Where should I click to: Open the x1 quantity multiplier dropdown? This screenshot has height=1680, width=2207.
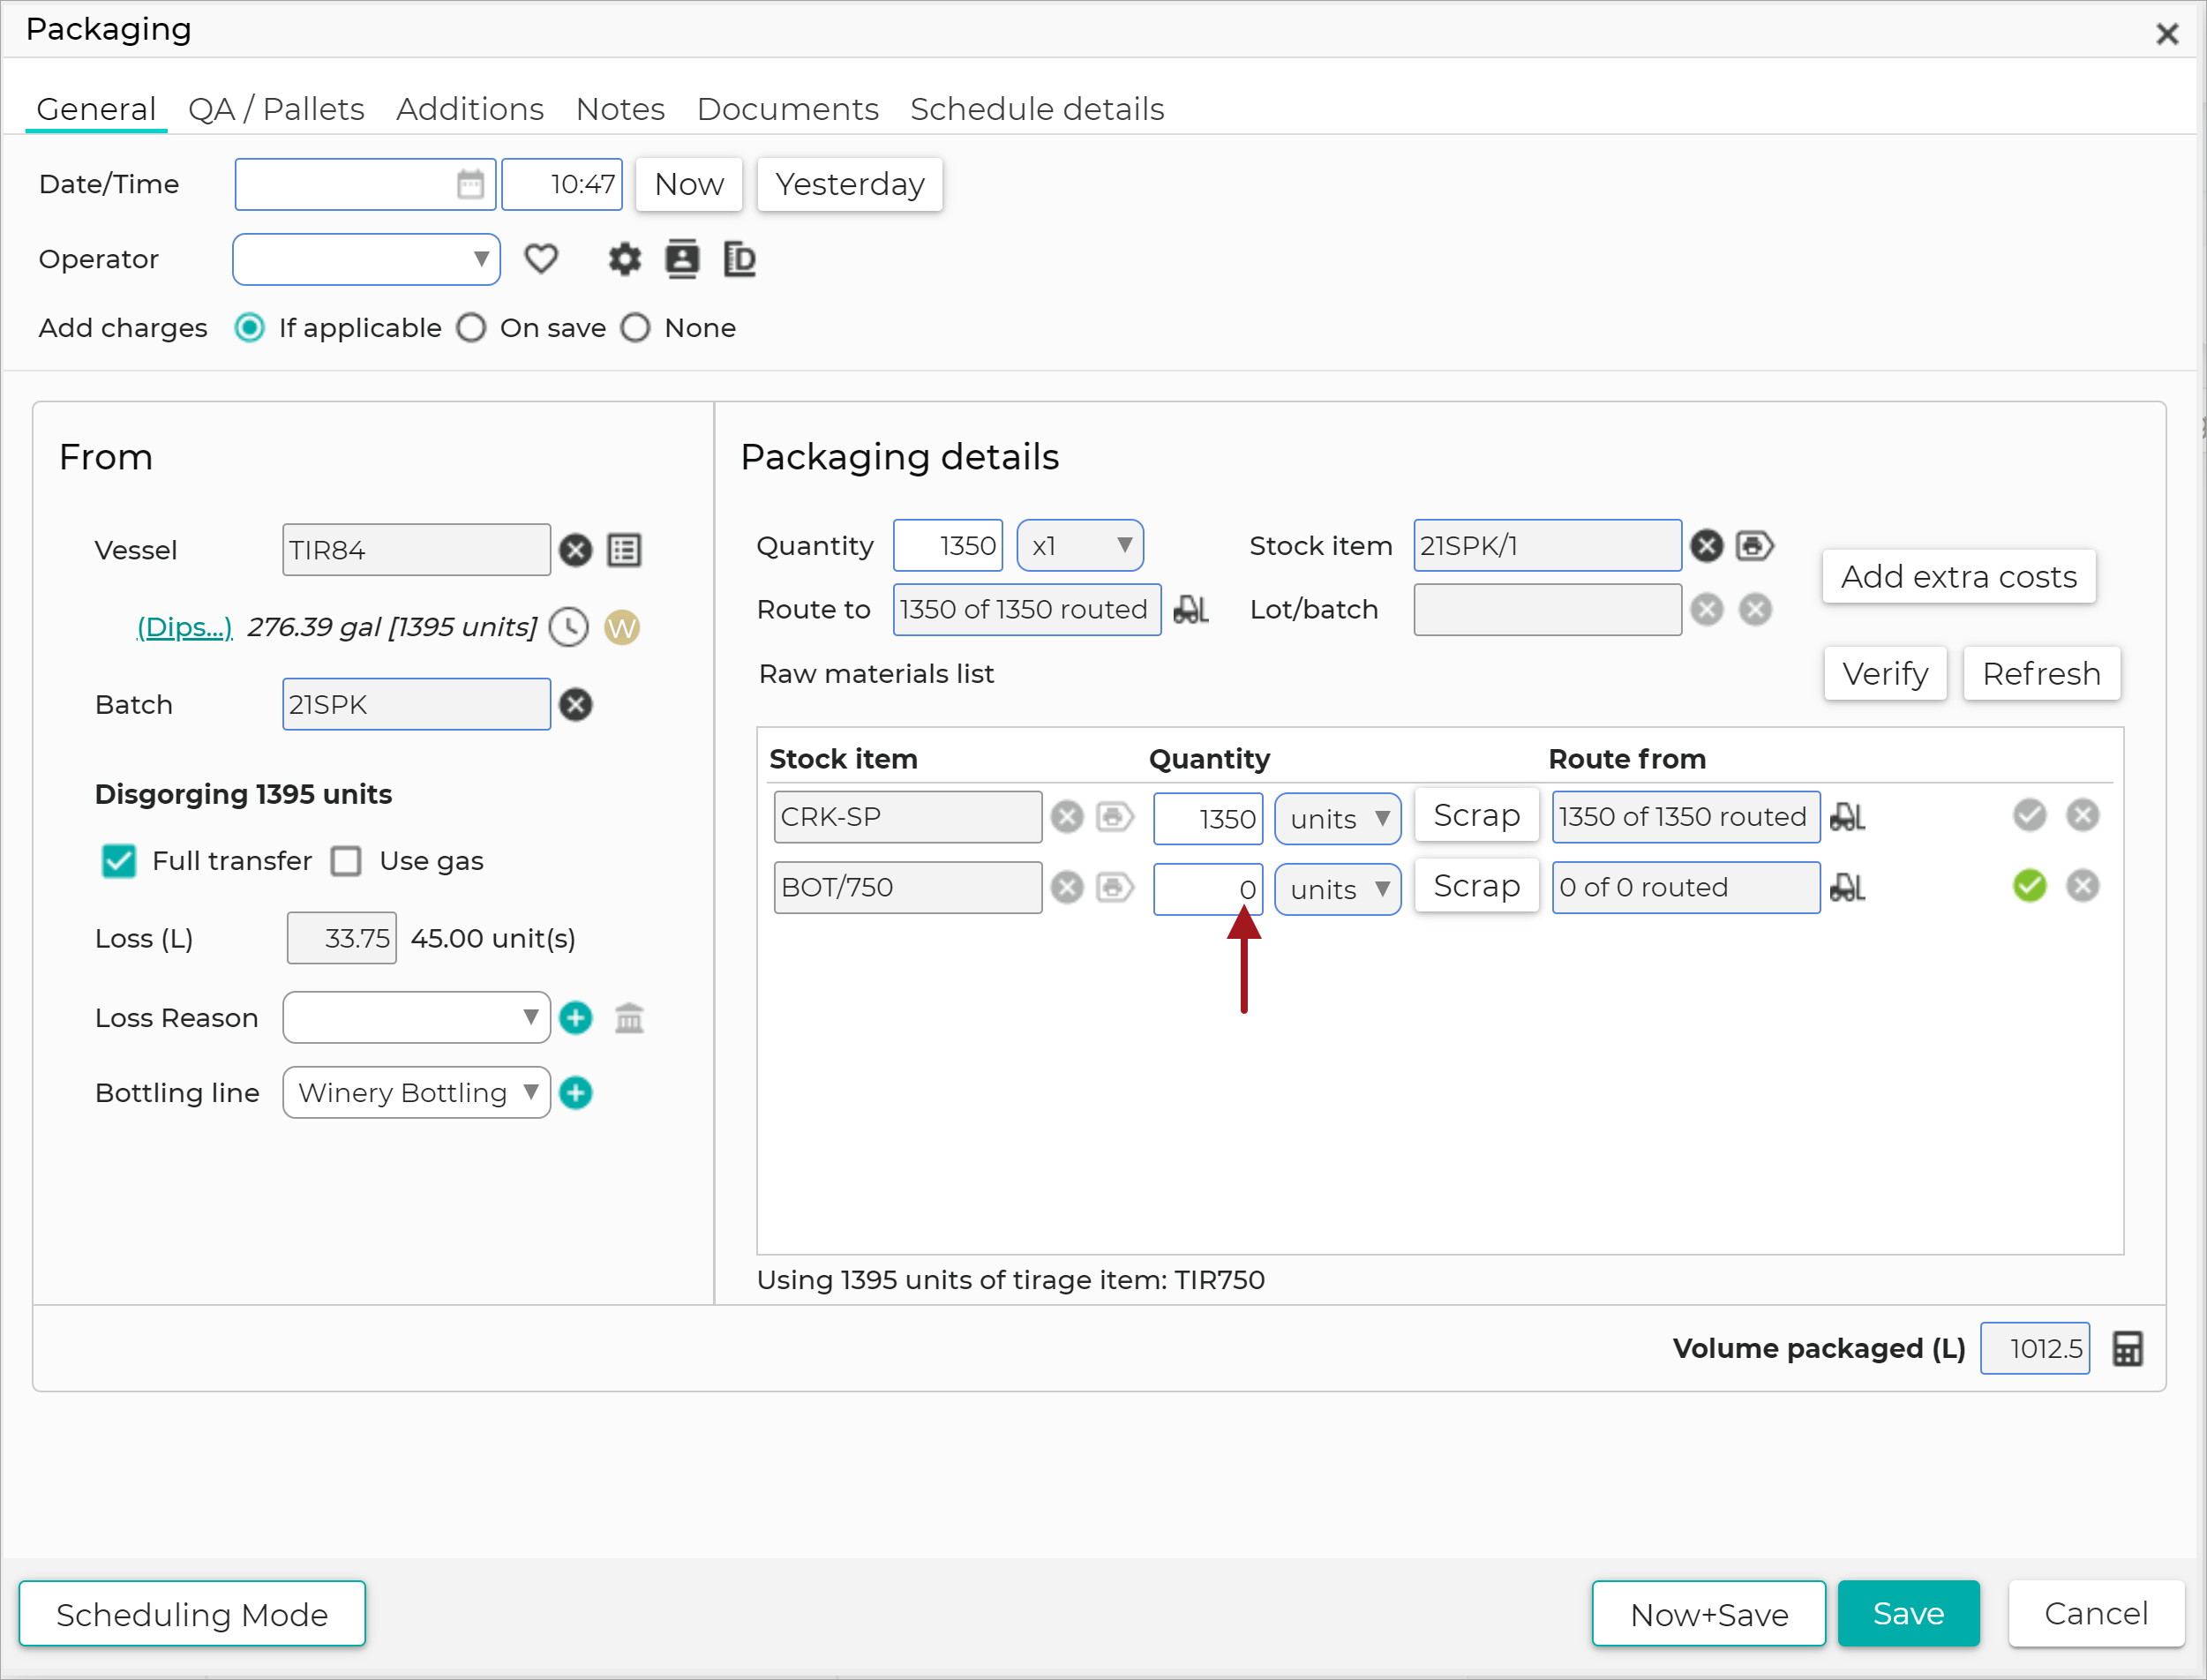1080,546
